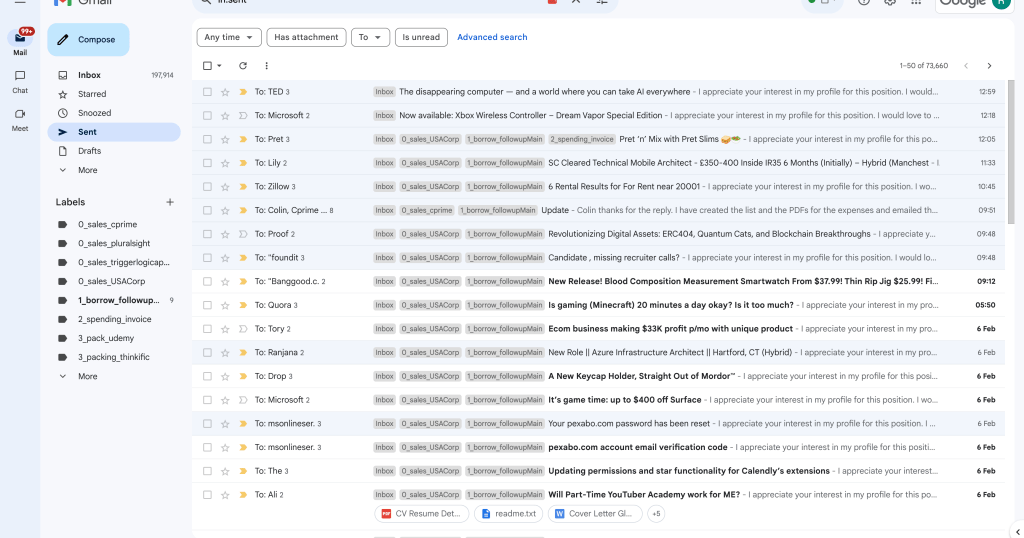
Task: Open the 1_borrow_followup label in sidebar
Action: [x=118, y=300]
